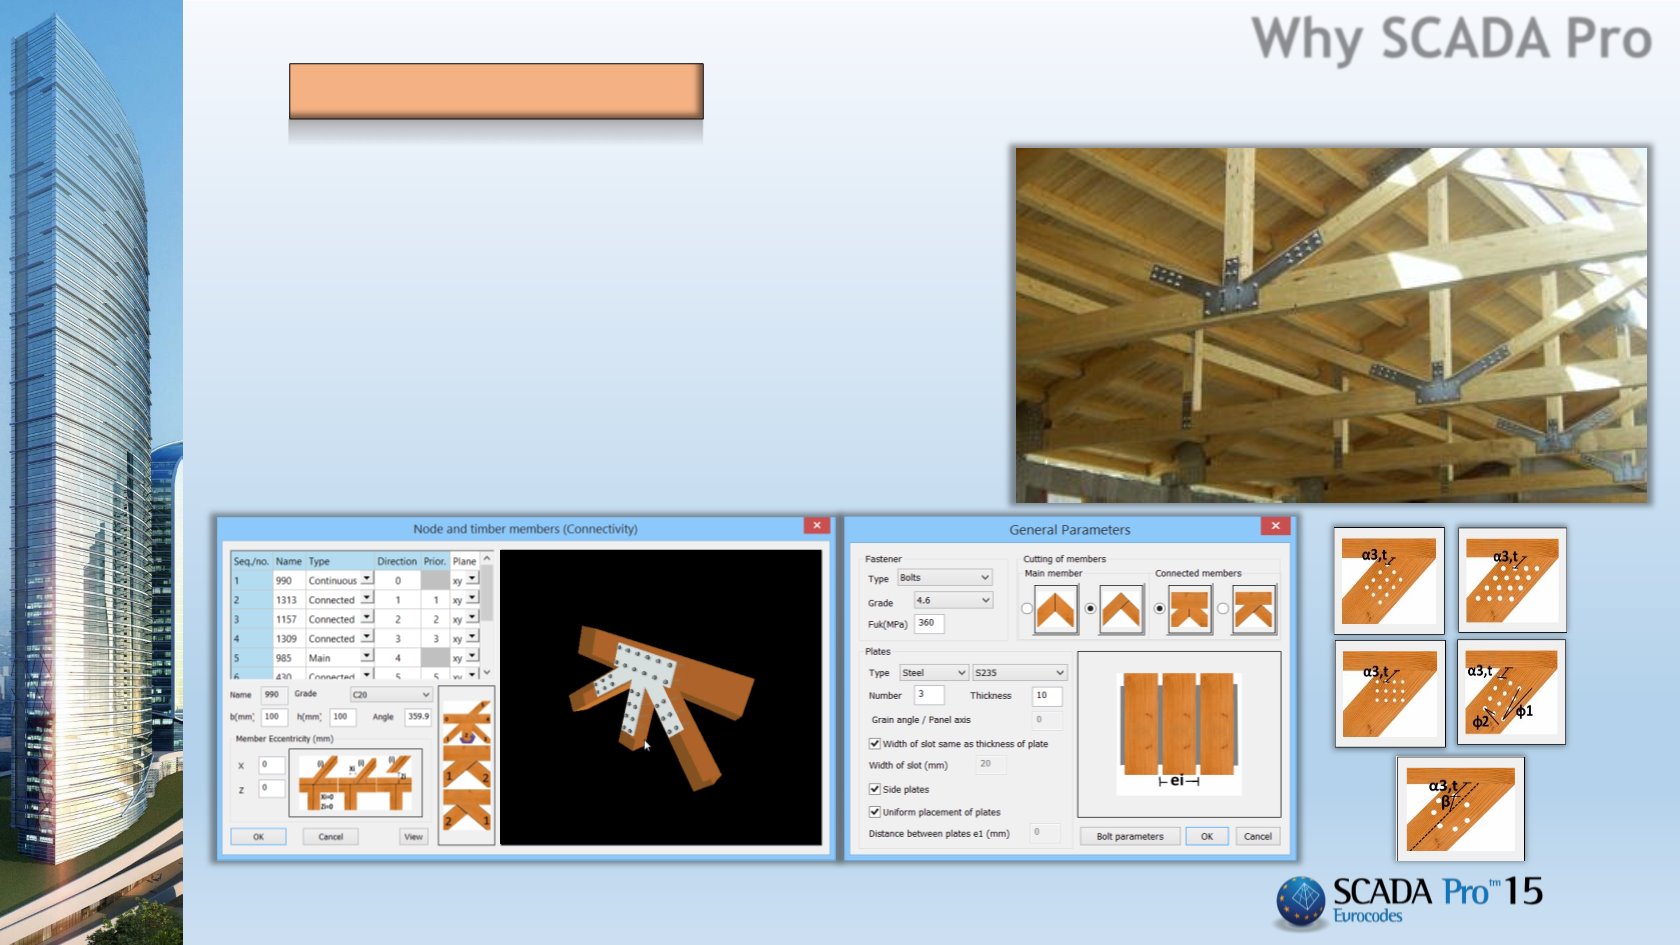Open the fastener Grade 4.6 dropdown
Viewport: 1680px width, 945px height.
pos(952,601)
